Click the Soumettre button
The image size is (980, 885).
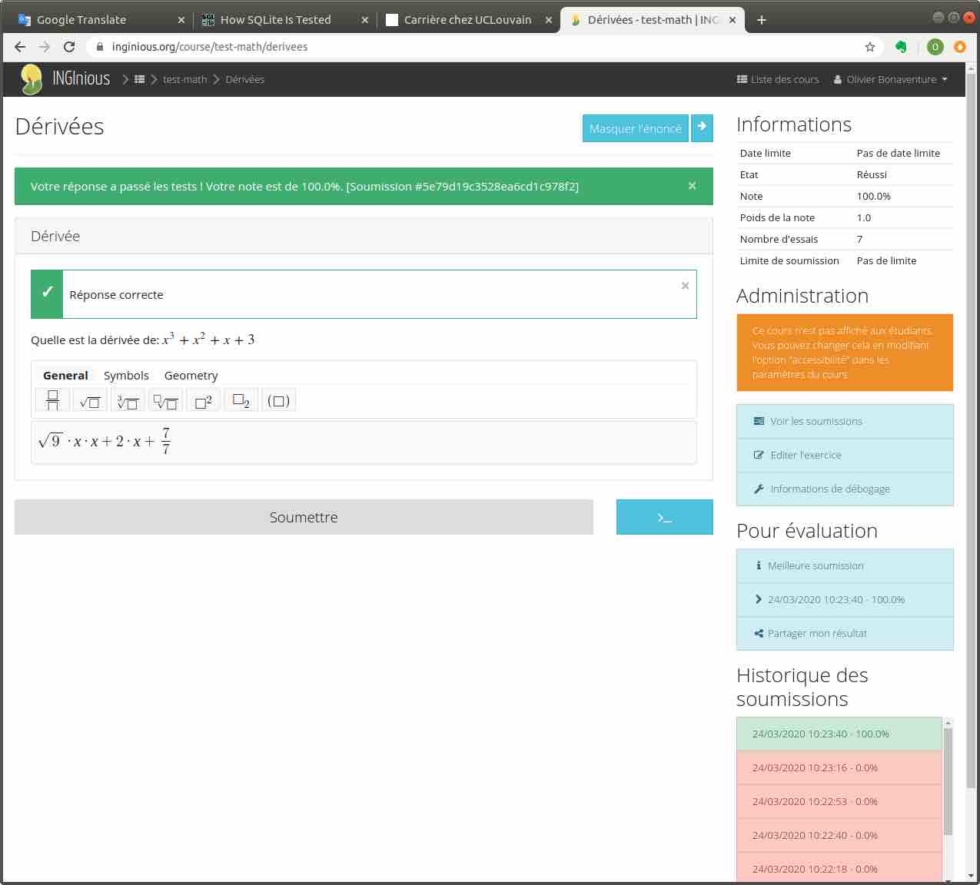pyautogui.click(x=303, y=517)
